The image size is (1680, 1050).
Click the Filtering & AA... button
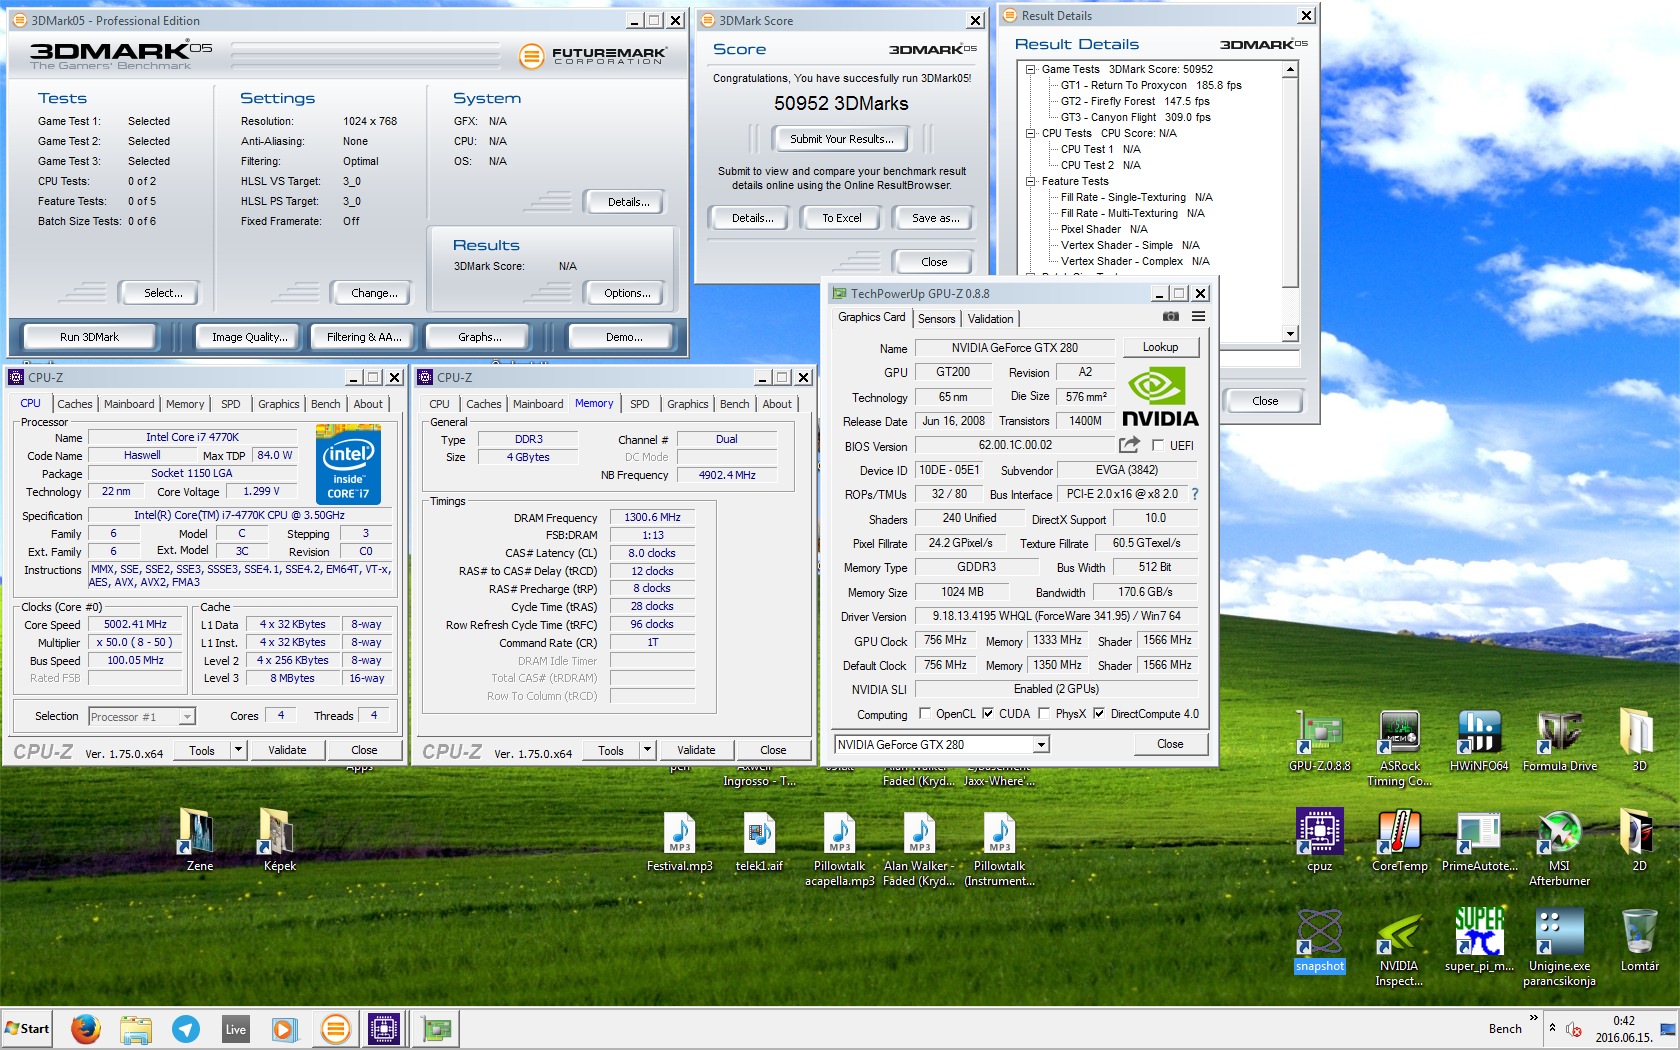point(364,337)
